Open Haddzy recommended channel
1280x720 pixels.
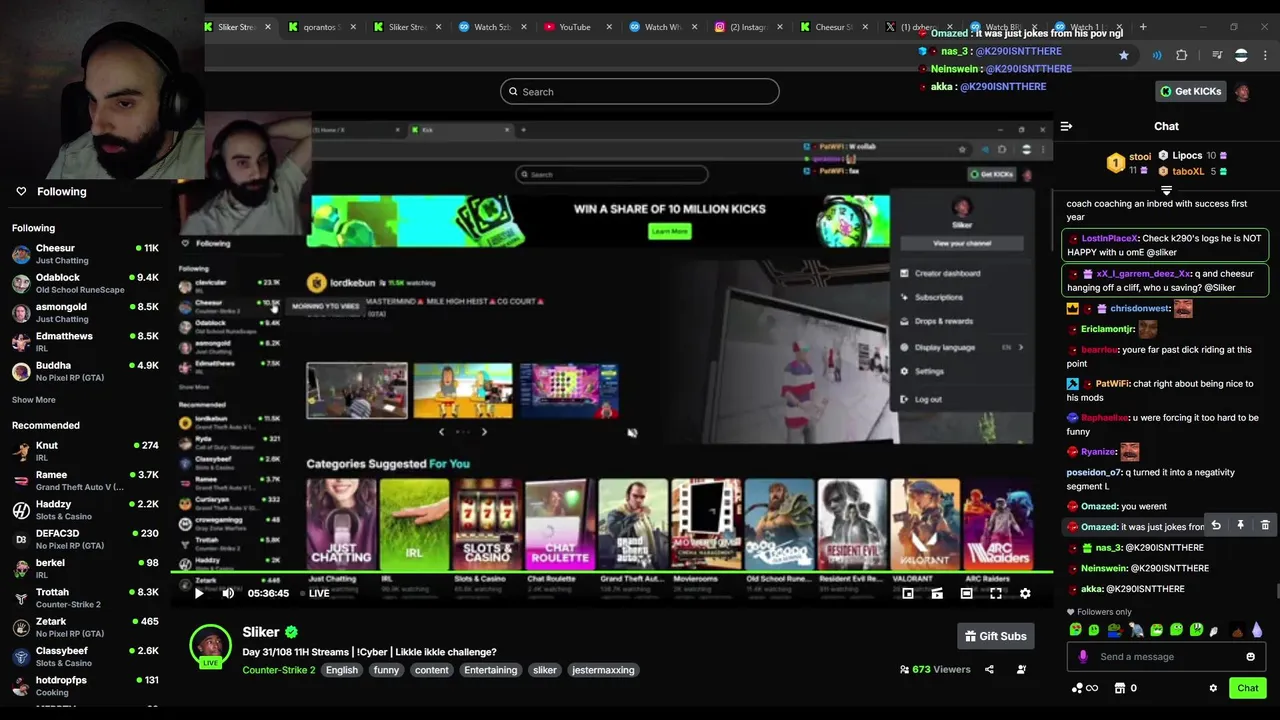85,510
